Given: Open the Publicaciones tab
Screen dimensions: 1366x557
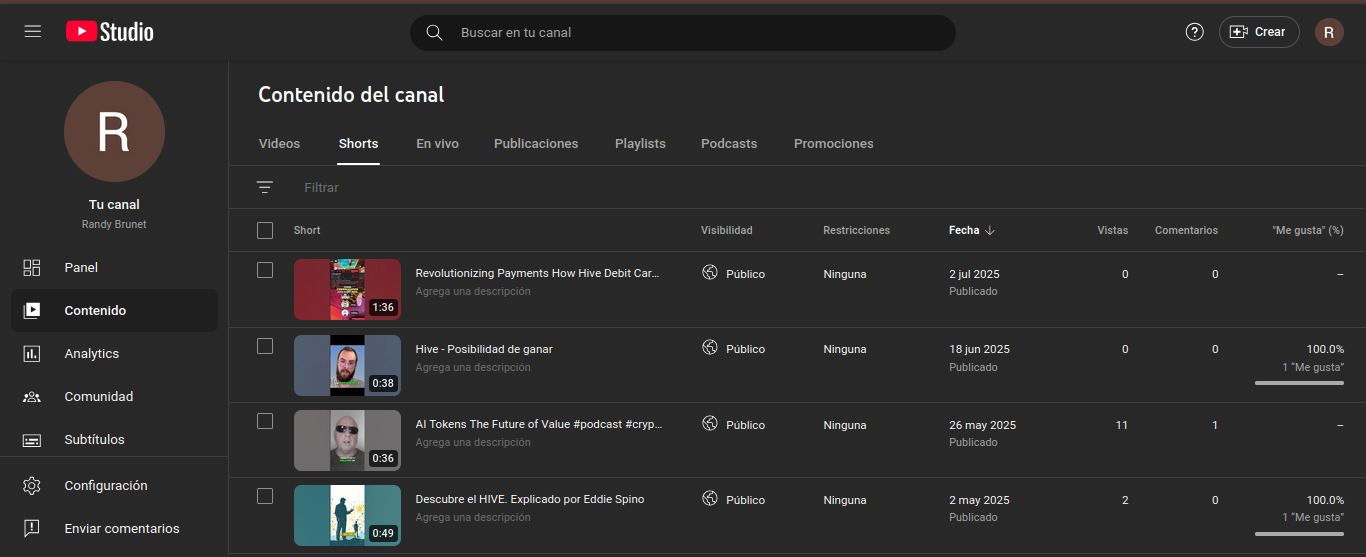Looking at the screenshot, I should tap(536, 144).
